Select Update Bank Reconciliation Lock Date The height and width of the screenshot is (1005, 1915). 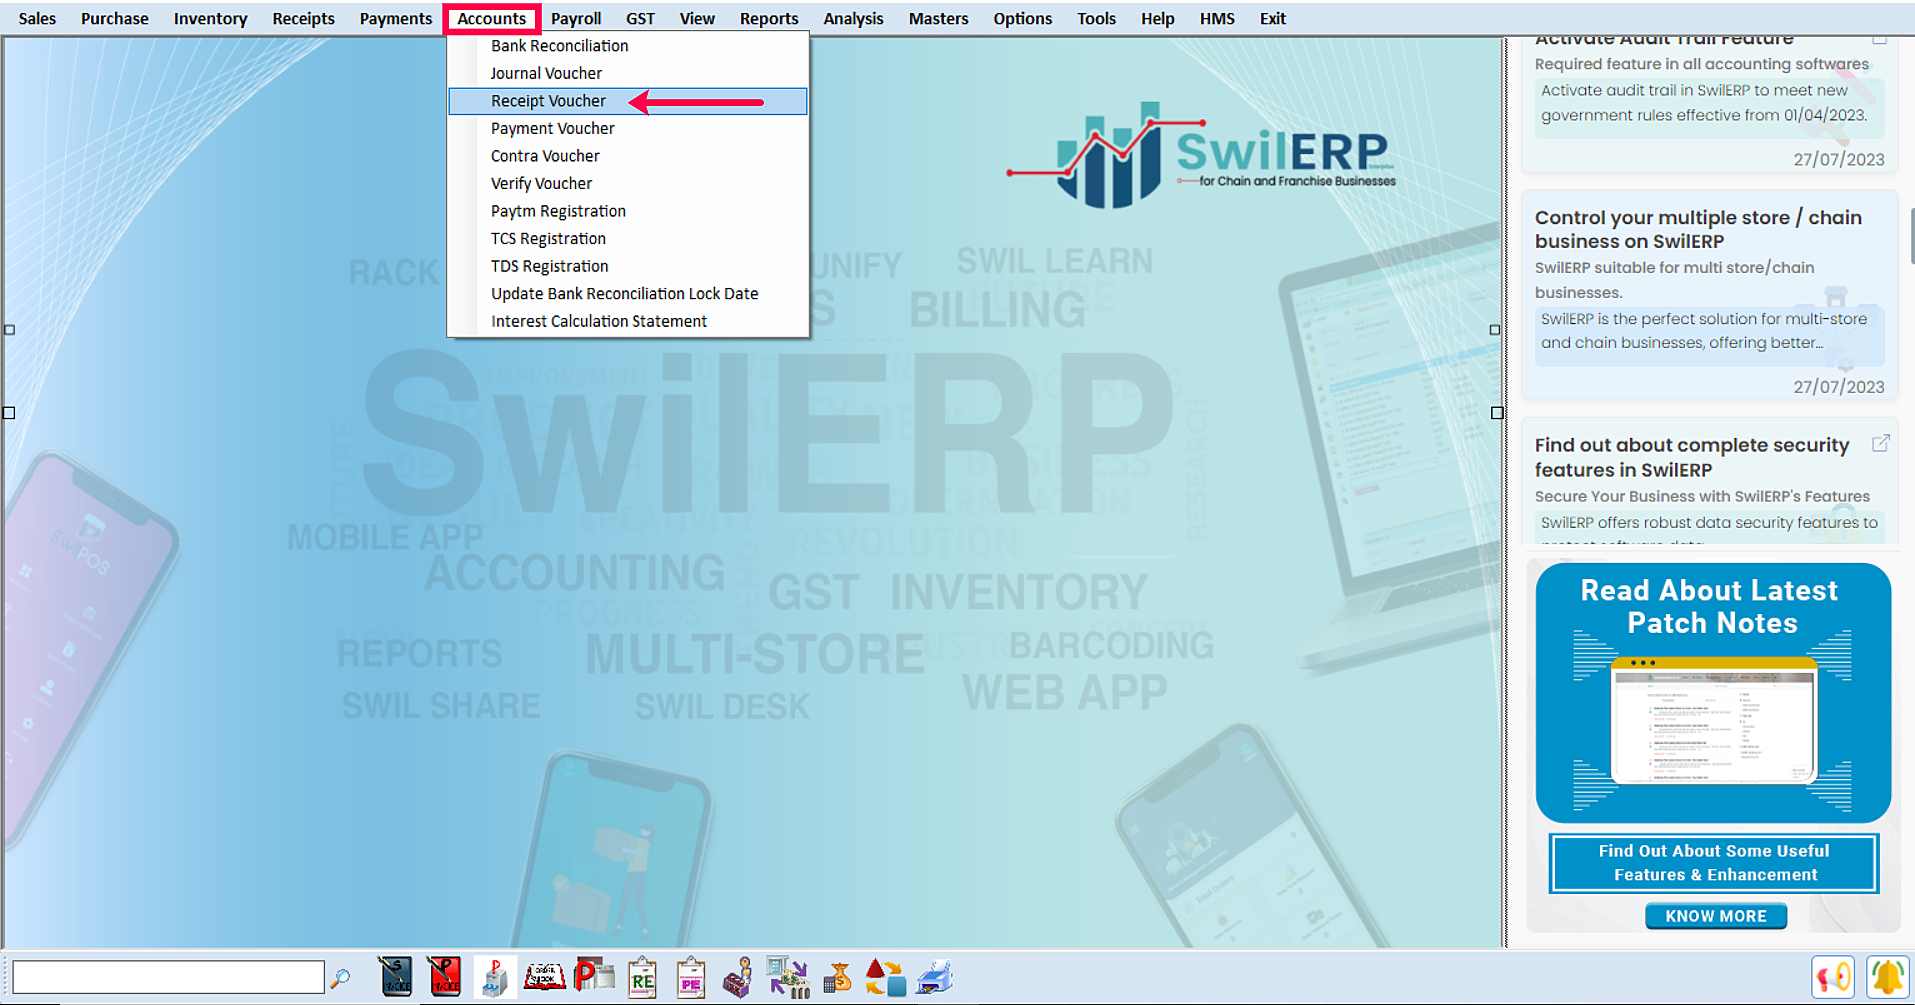pyautogui.click(x=628, y=293)
